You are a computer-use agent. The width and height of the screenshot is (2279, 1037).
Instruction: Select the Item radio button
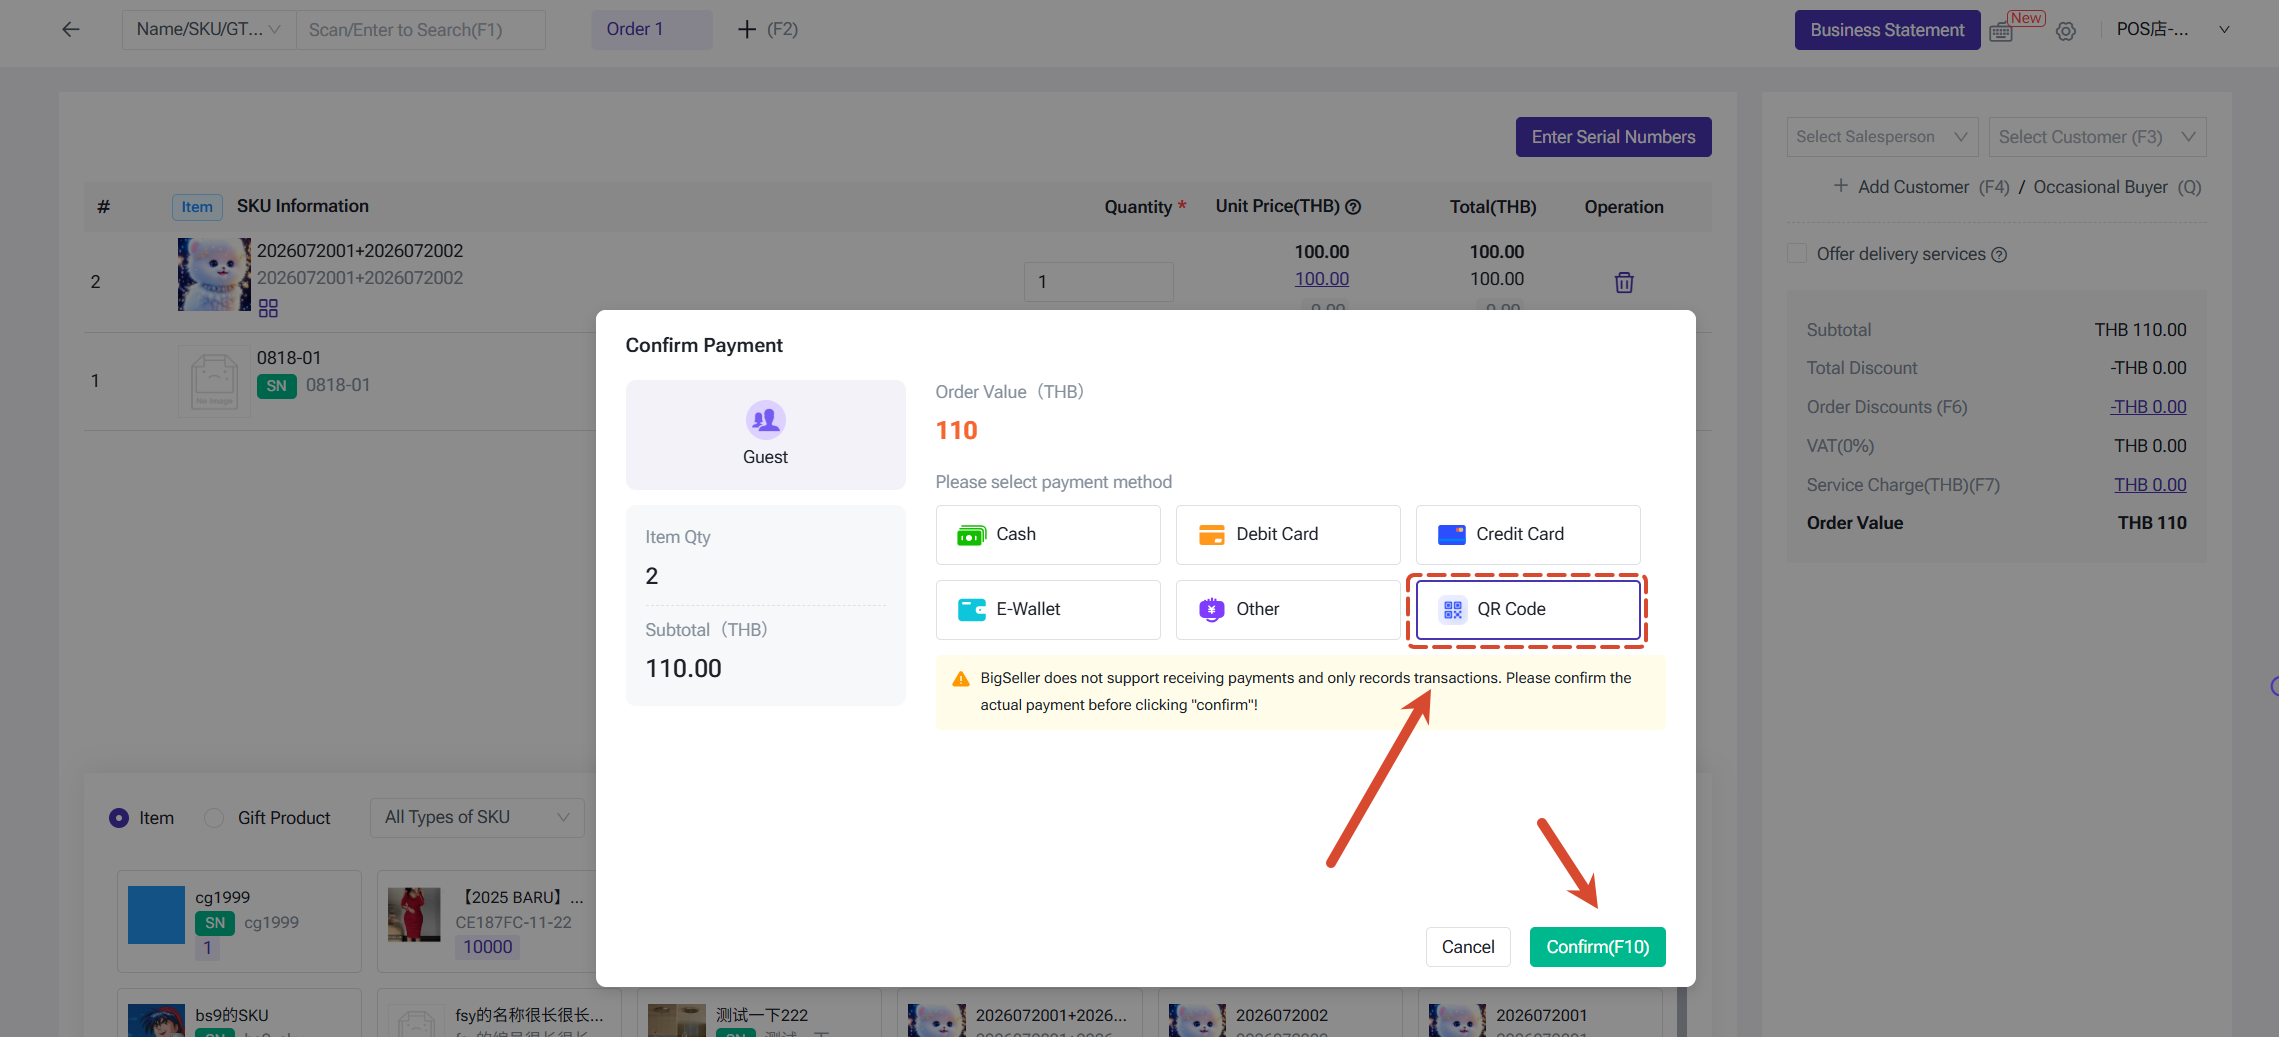click(x=119, y=818)
